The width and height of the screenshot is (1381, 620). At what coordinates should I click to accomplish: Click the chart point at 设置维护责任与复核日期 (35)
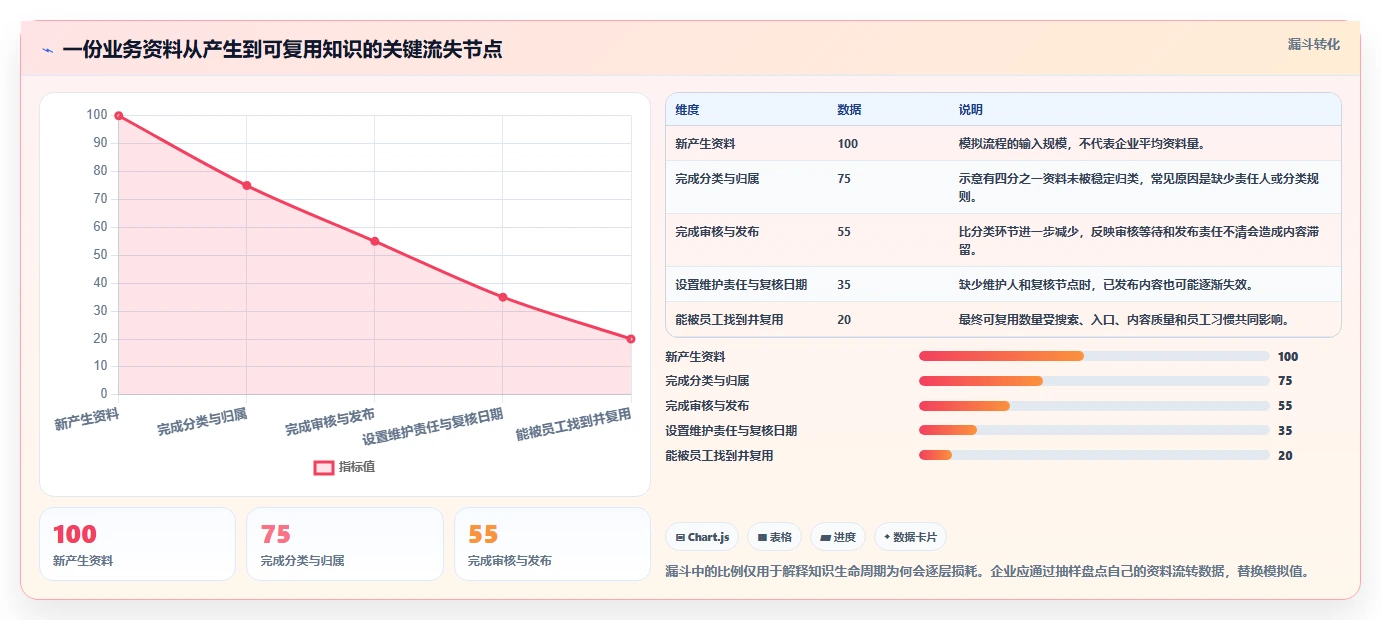503,297
